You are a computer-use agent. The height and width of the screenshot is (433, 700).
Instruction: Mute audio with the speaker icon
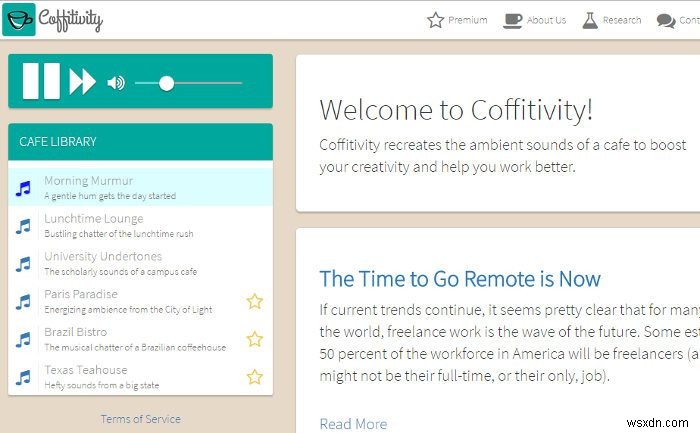(x=116, y=83)
